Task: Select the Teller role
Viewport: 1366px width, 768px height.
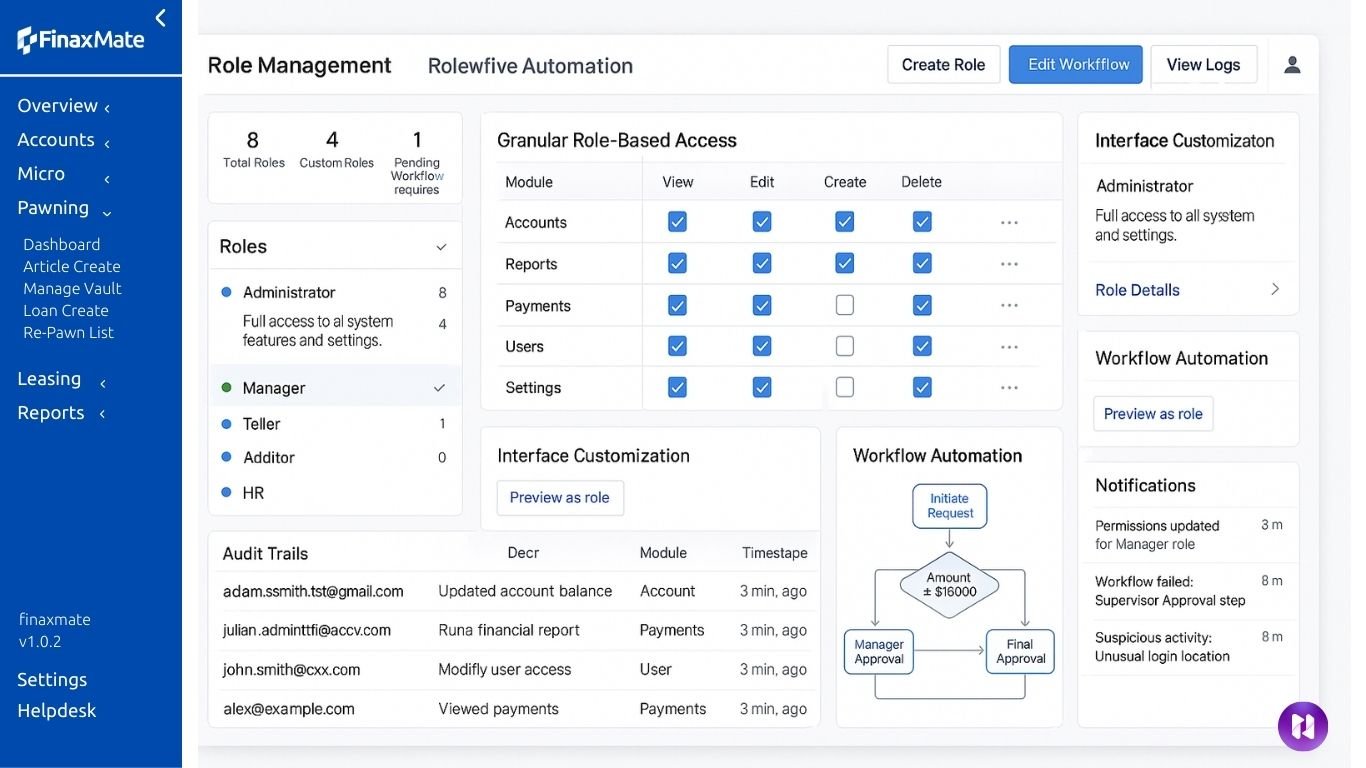Action: 335,424
